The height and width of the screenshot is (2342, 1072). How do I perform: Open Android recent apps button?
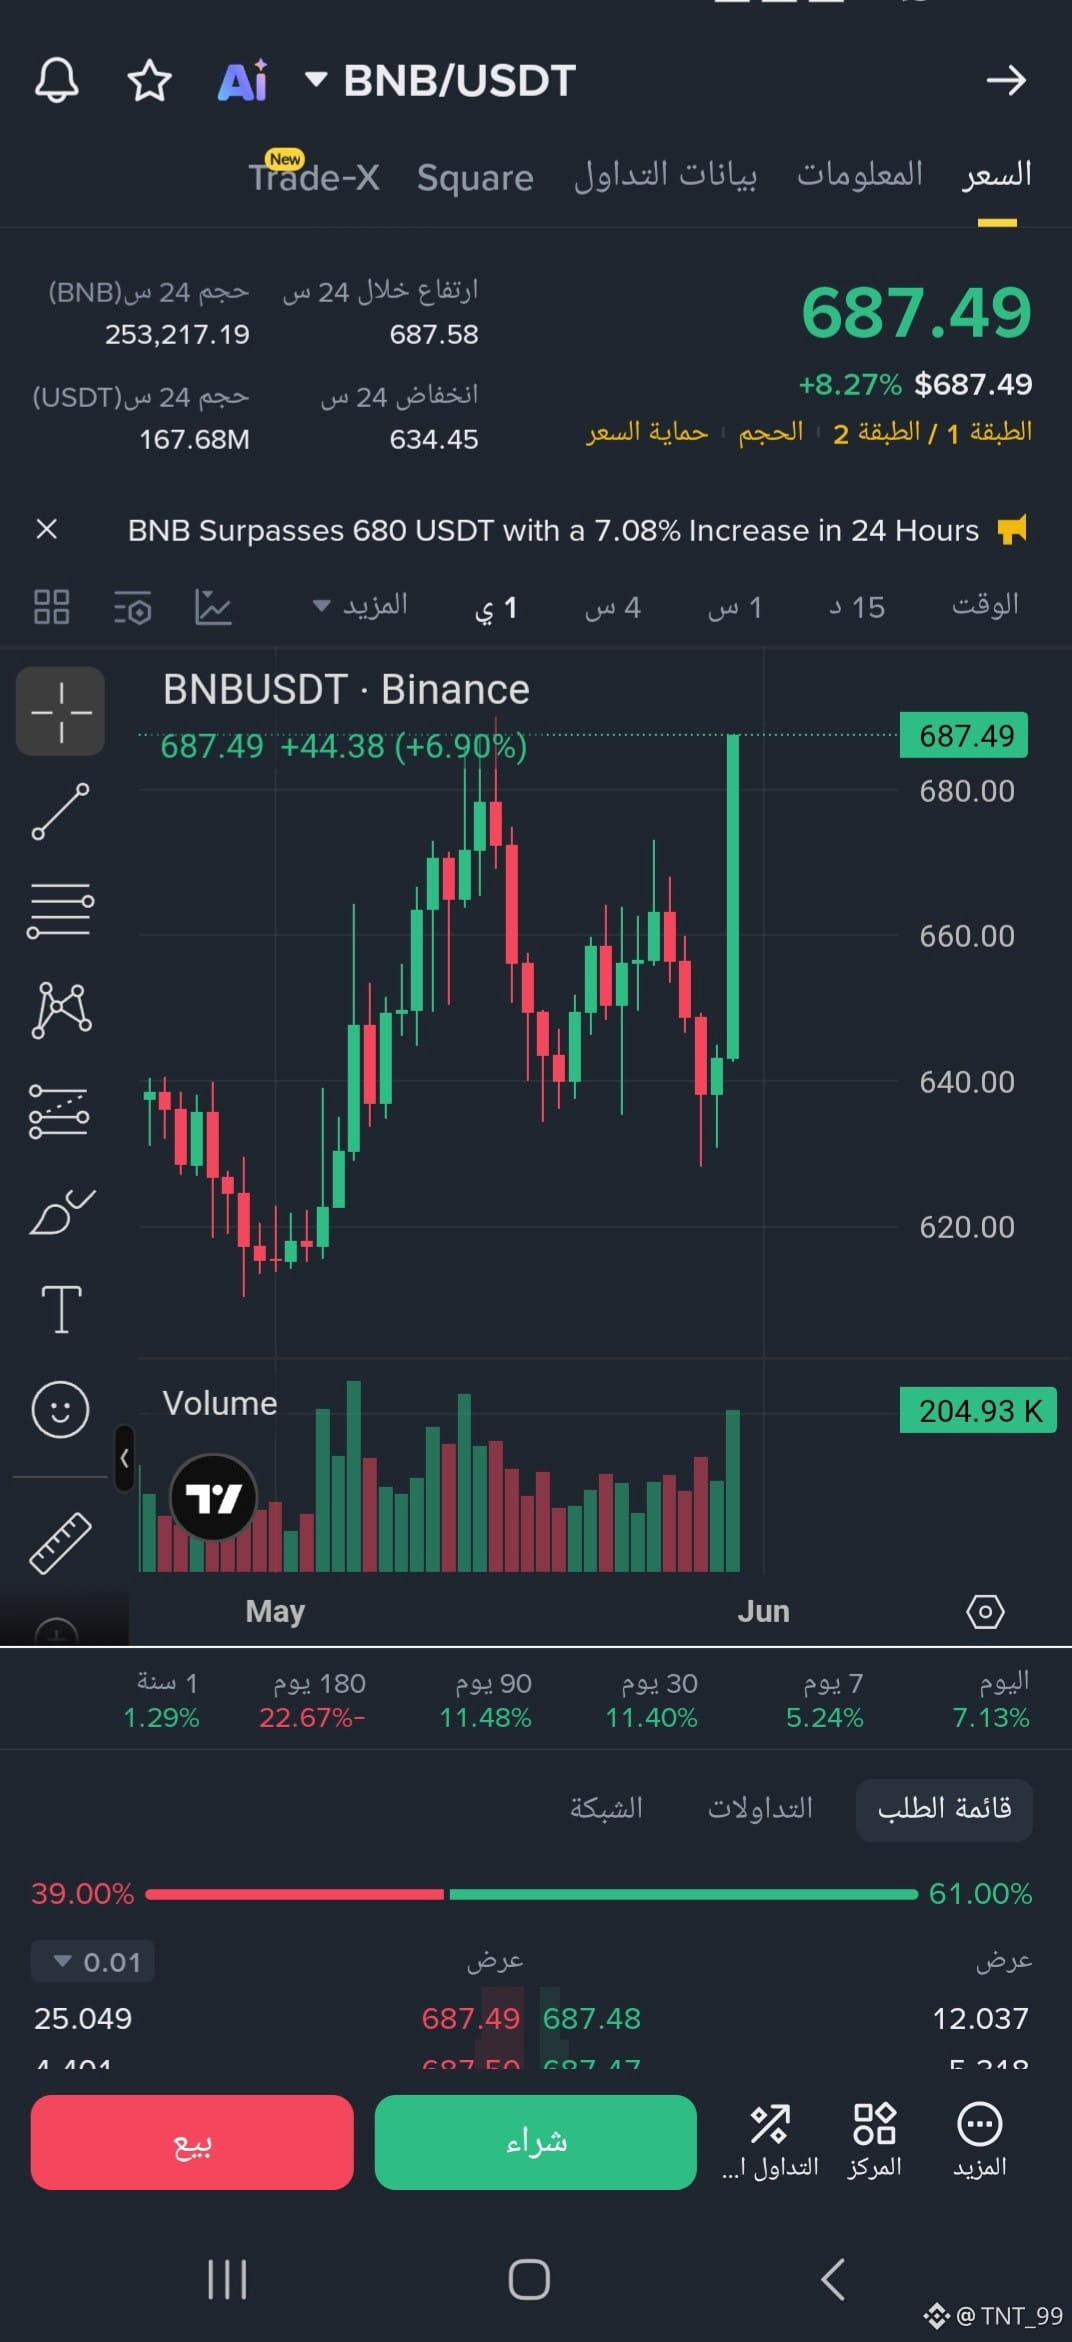[227, 2279]
